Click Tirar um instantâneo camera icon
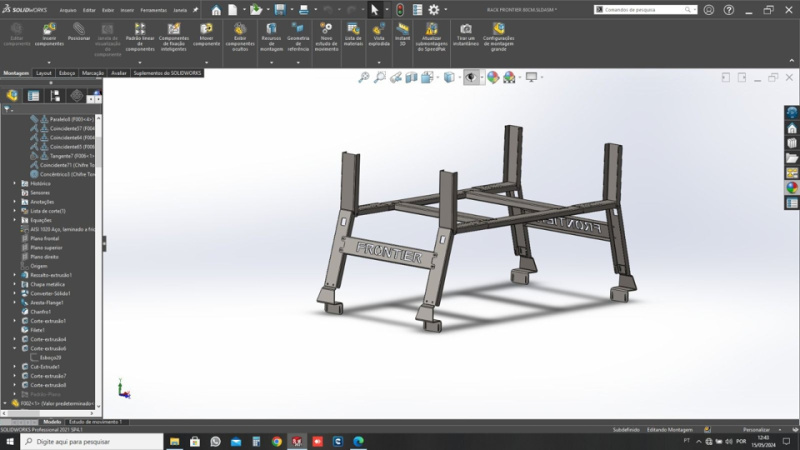Viewport: 800px width, 450px height. click(466, 35)
